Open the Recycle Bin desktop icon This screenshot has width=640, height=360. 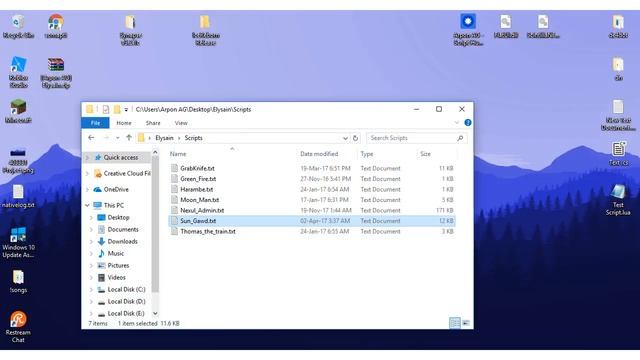click(x=18, y=26)
